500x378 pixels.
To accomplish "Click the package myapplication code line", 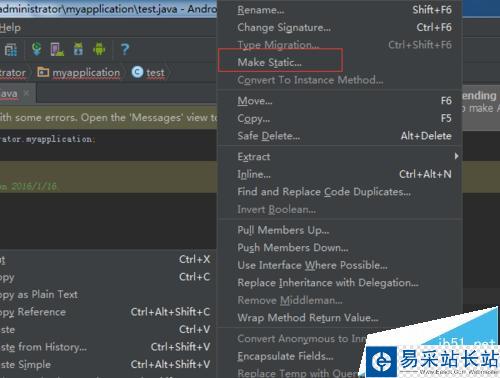I will click(47, 139).
